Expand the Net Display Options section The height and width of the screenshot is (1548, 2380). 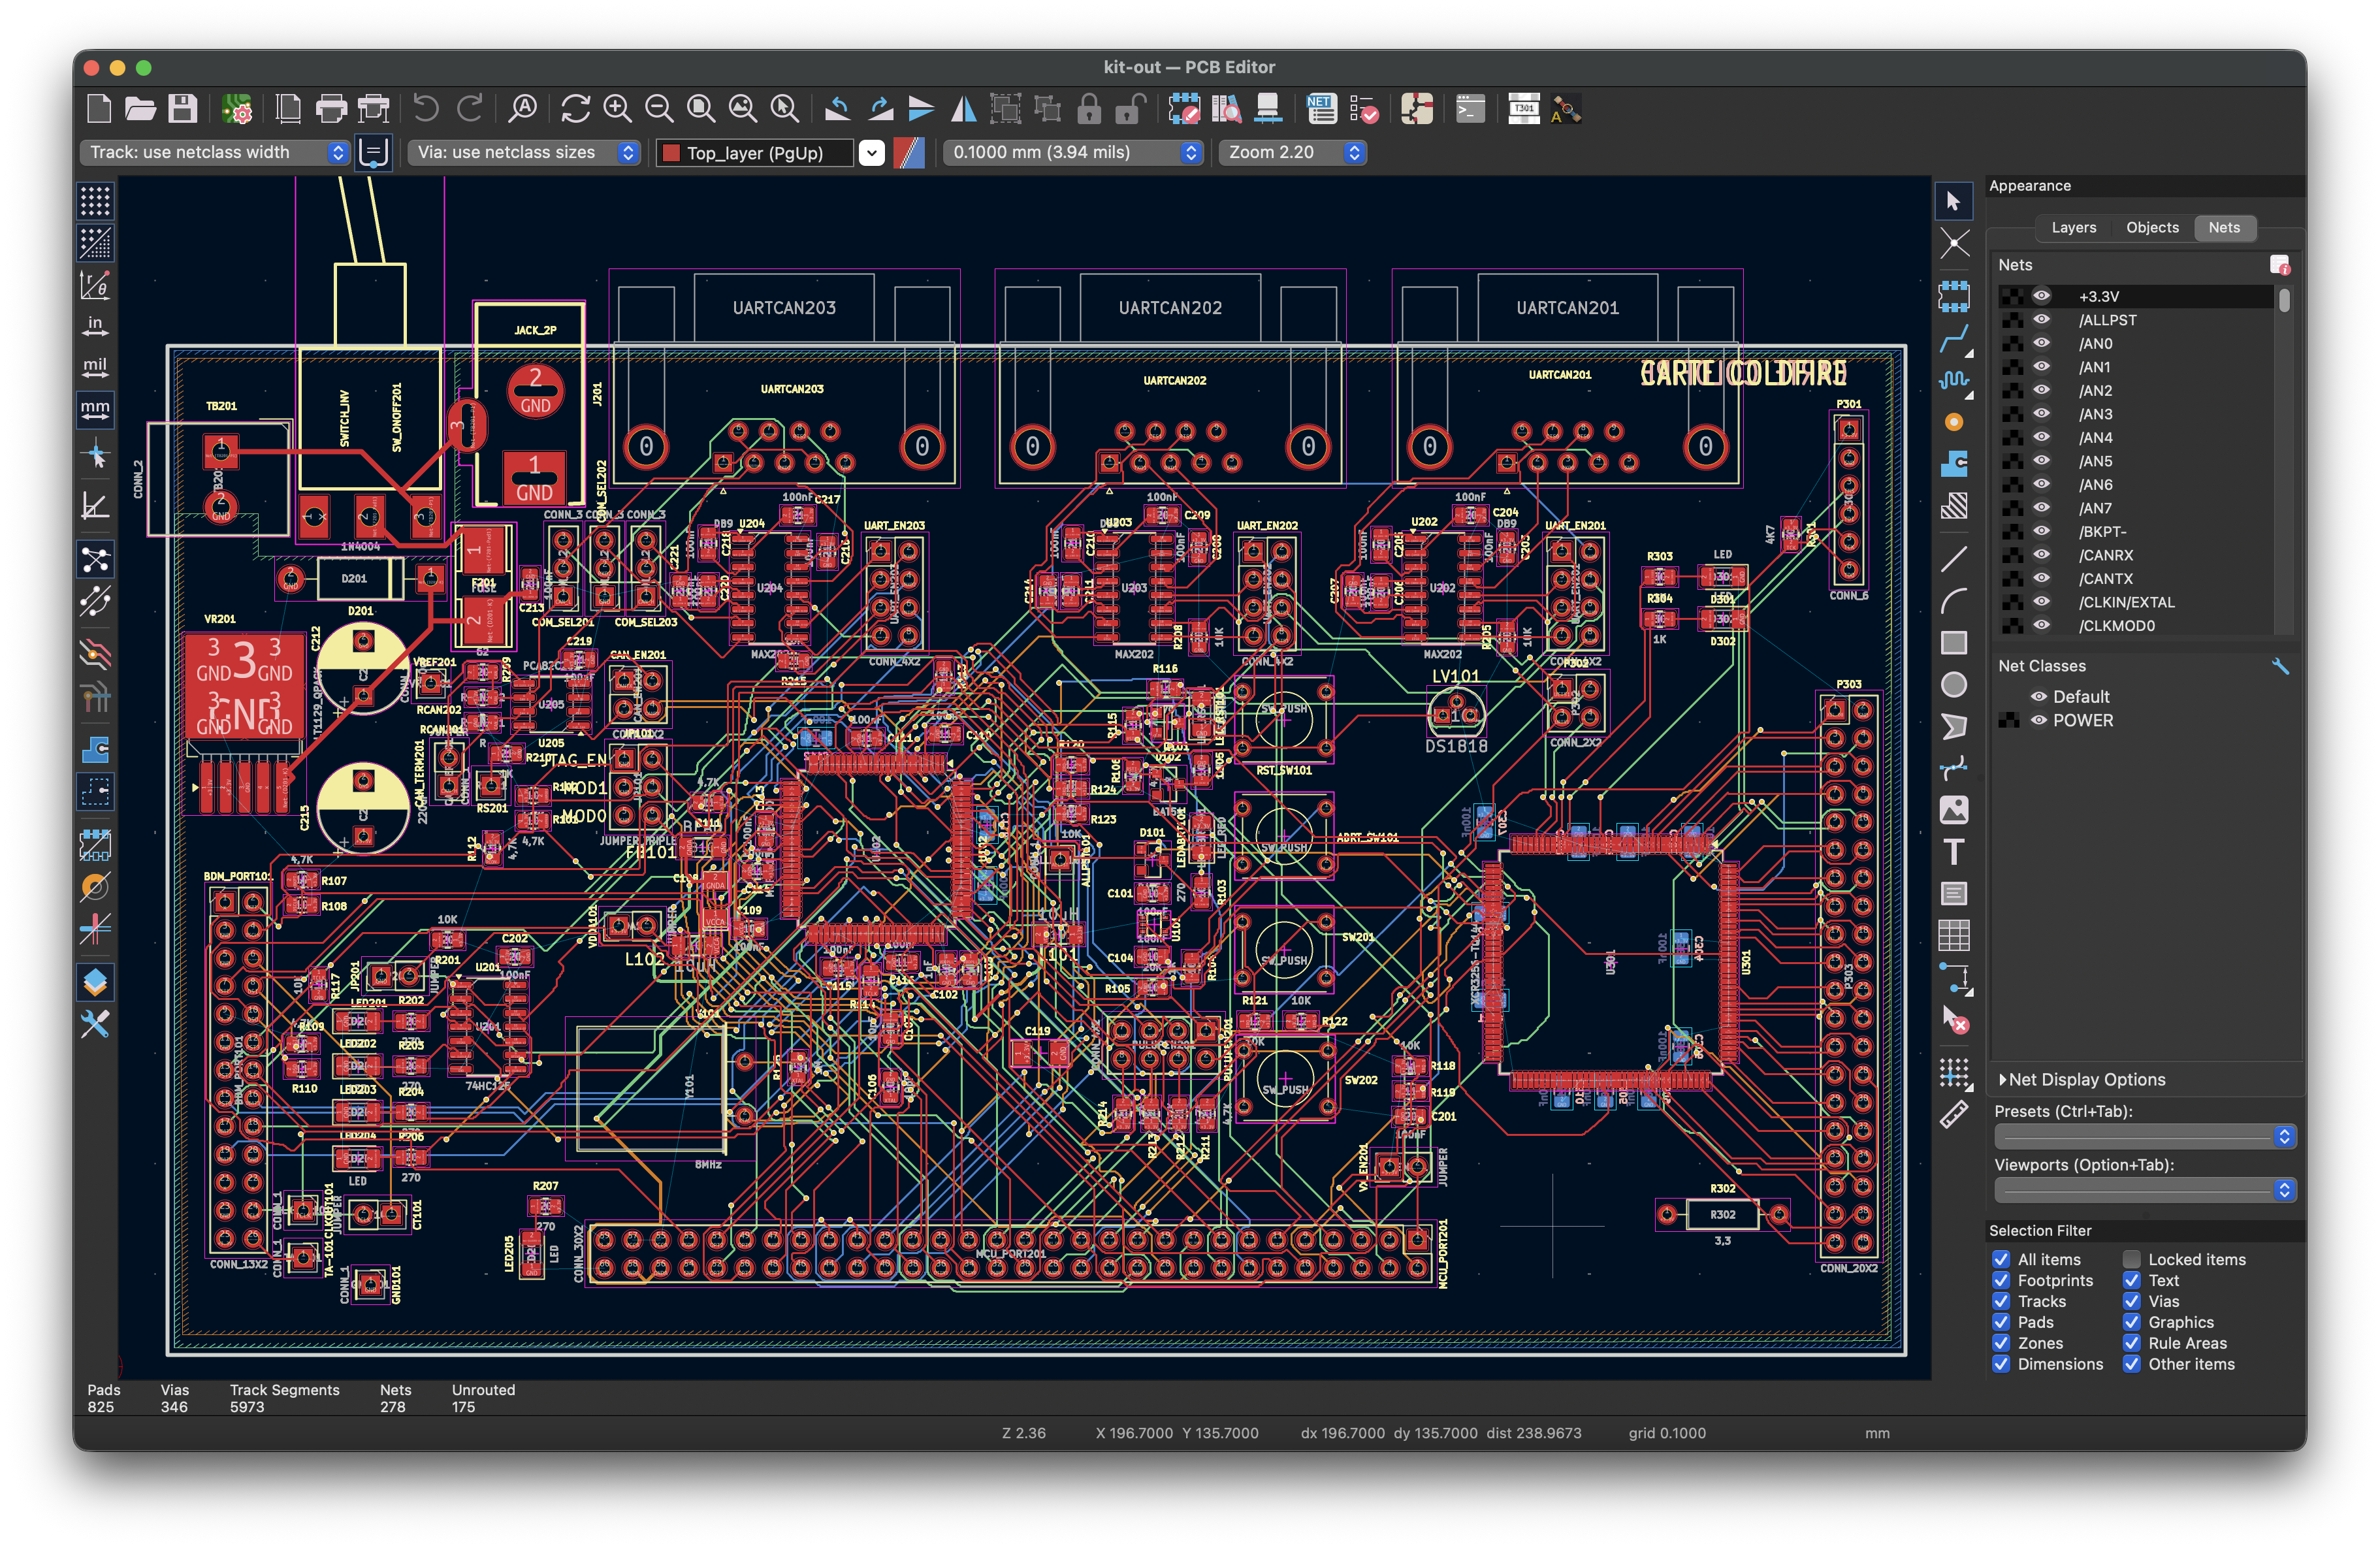tap(2082, 1079)
